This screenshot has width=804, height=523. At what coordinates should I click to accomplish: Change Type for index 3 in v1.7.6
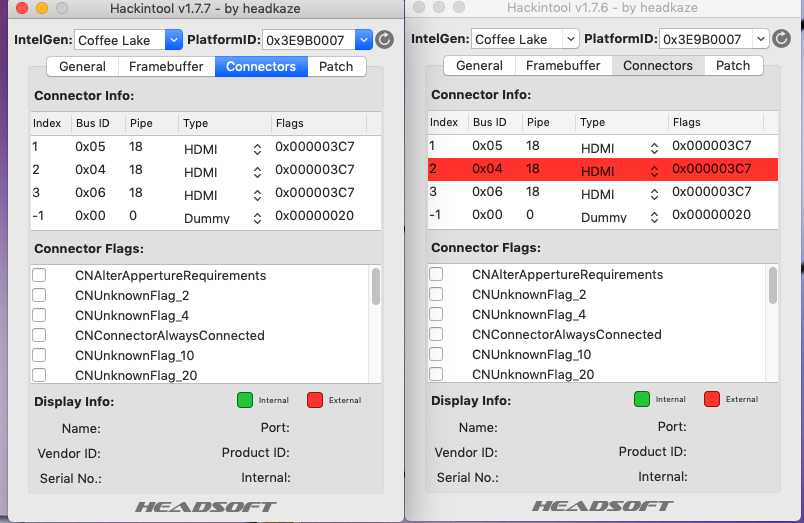click(654, 194)
